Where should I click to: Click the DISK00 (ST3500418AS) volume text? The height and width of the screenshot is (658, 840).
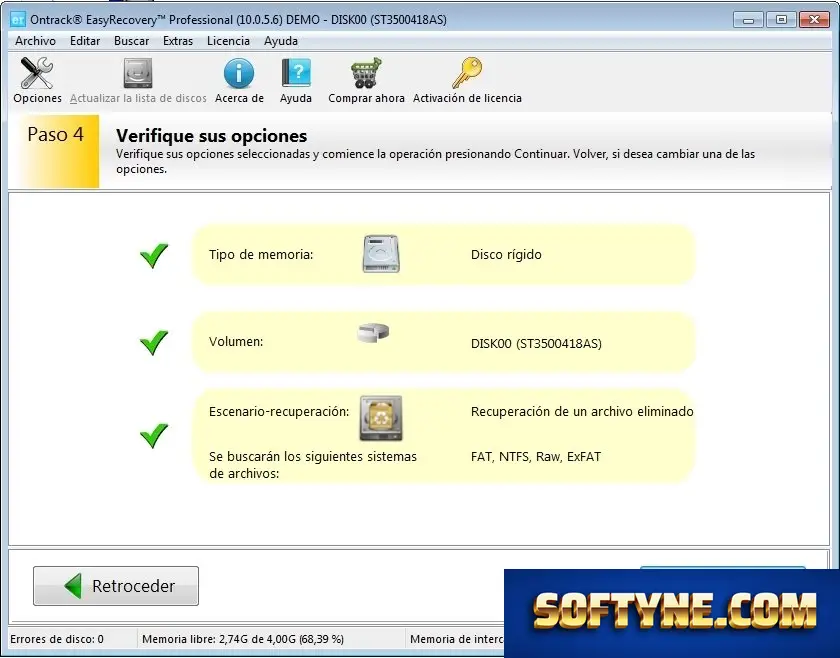point(536,343)
